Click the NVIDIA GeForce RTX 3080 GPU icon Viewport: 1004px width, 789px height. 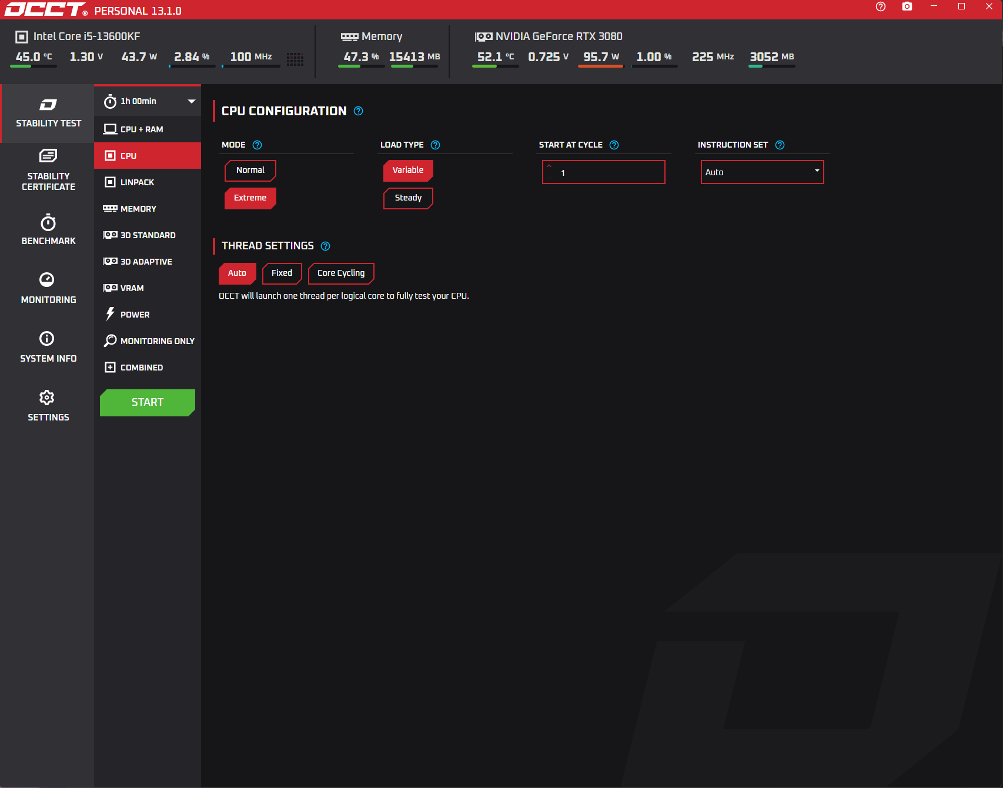483,37
